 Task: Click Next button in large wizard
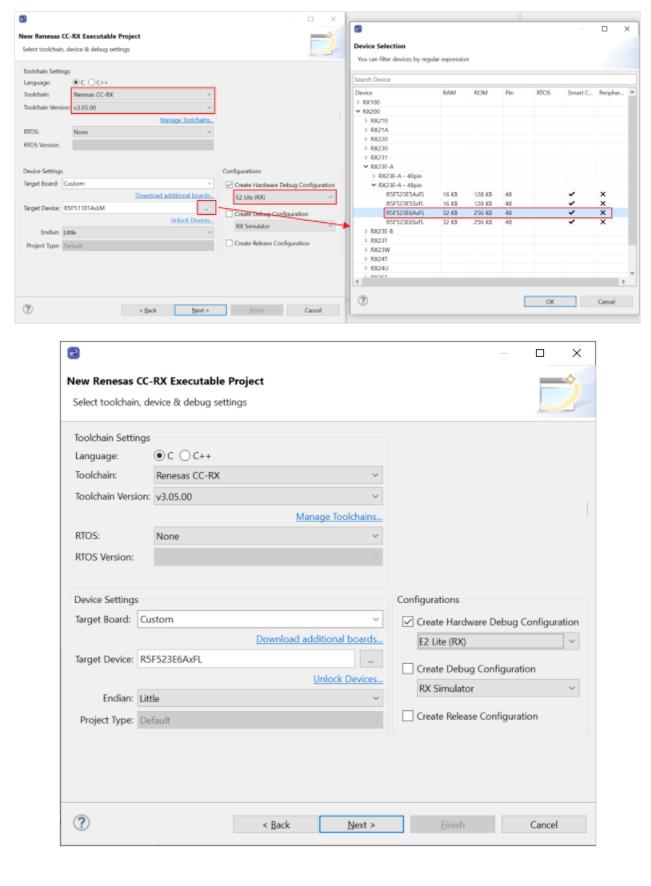coord(361,824)
